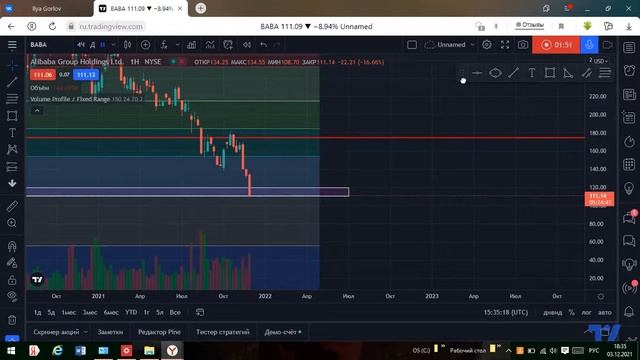This screenshot has width=640, height=360.
Task: Open the Редактор Pine tab
Action: click(159, 332)
